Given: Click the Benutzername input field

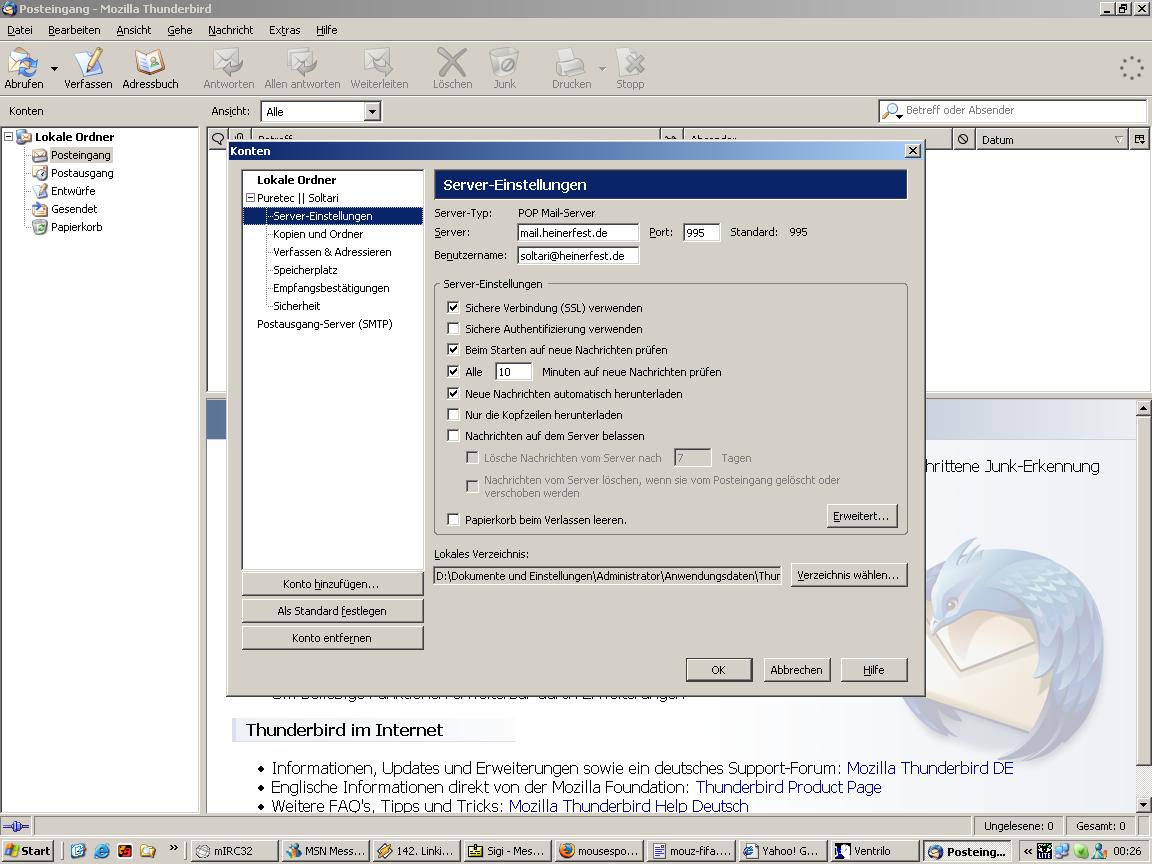Looking at the screenshot, I should tap(578, 256).
